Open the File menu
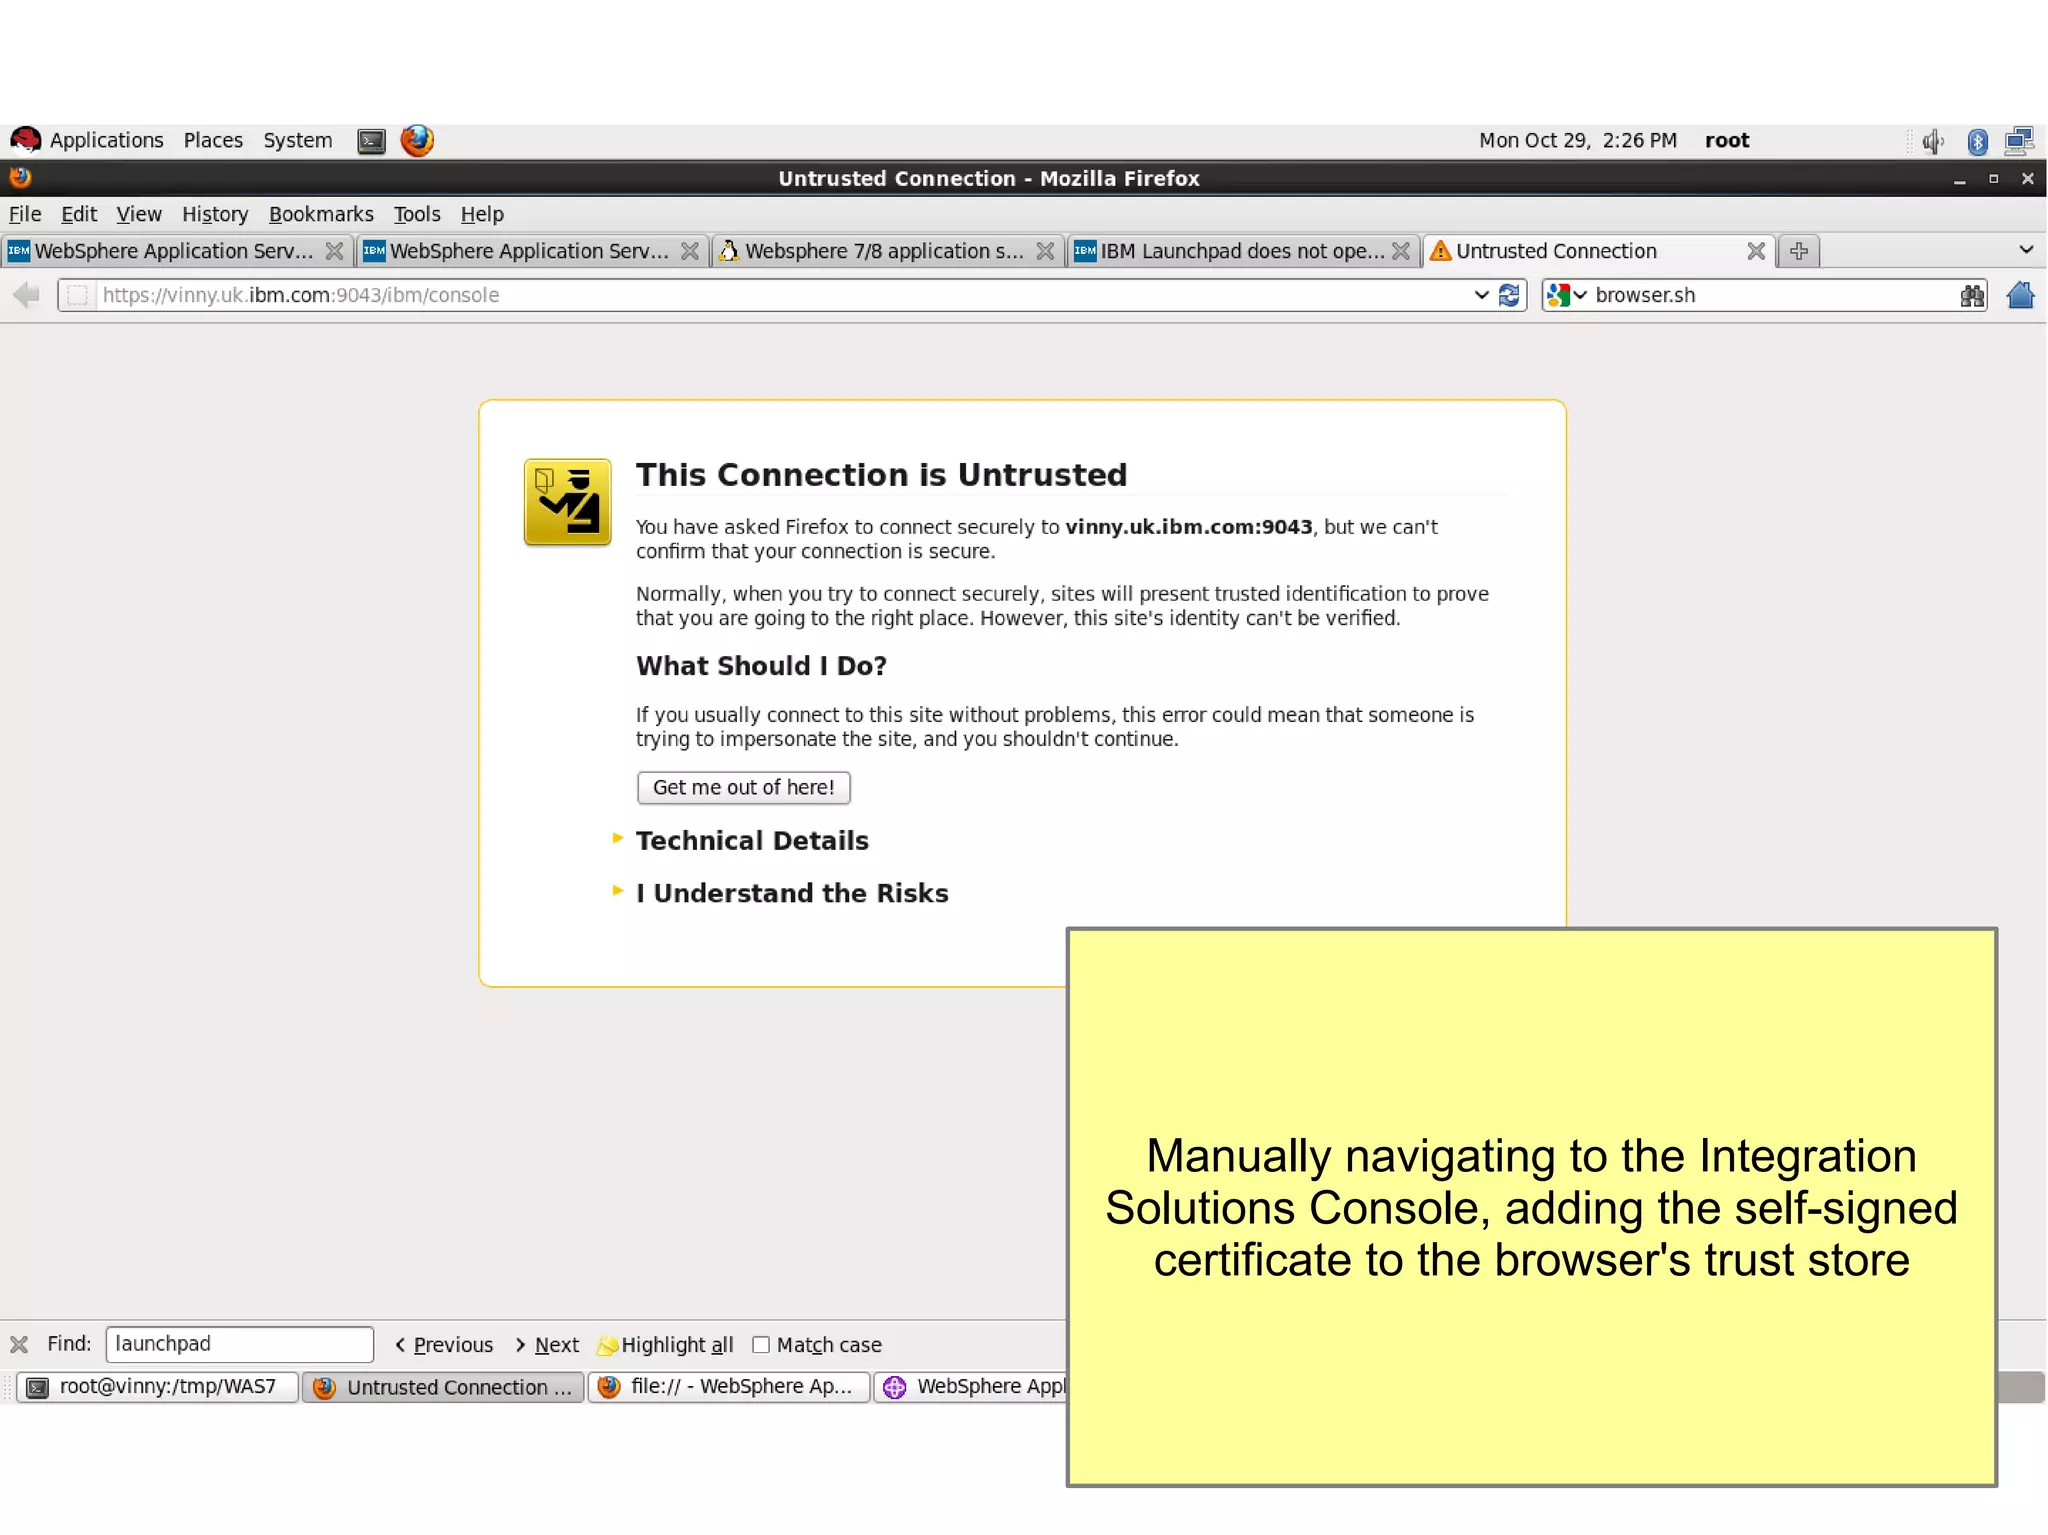Screen dimensions: 2048x1535 click(25, 214)
